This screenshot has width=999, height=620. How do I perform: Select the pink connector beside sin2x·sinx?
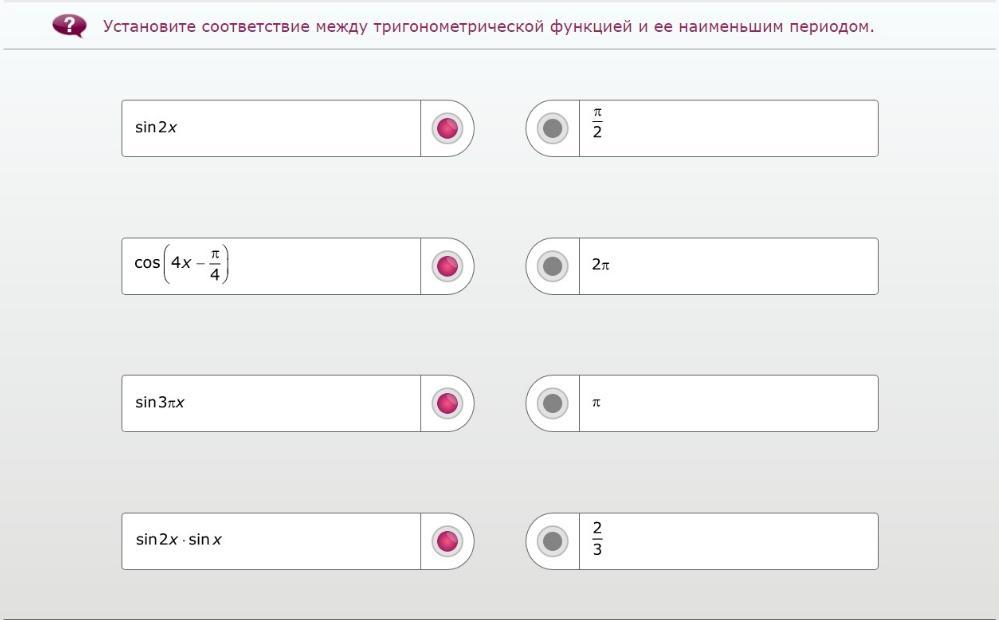[447, 541]
